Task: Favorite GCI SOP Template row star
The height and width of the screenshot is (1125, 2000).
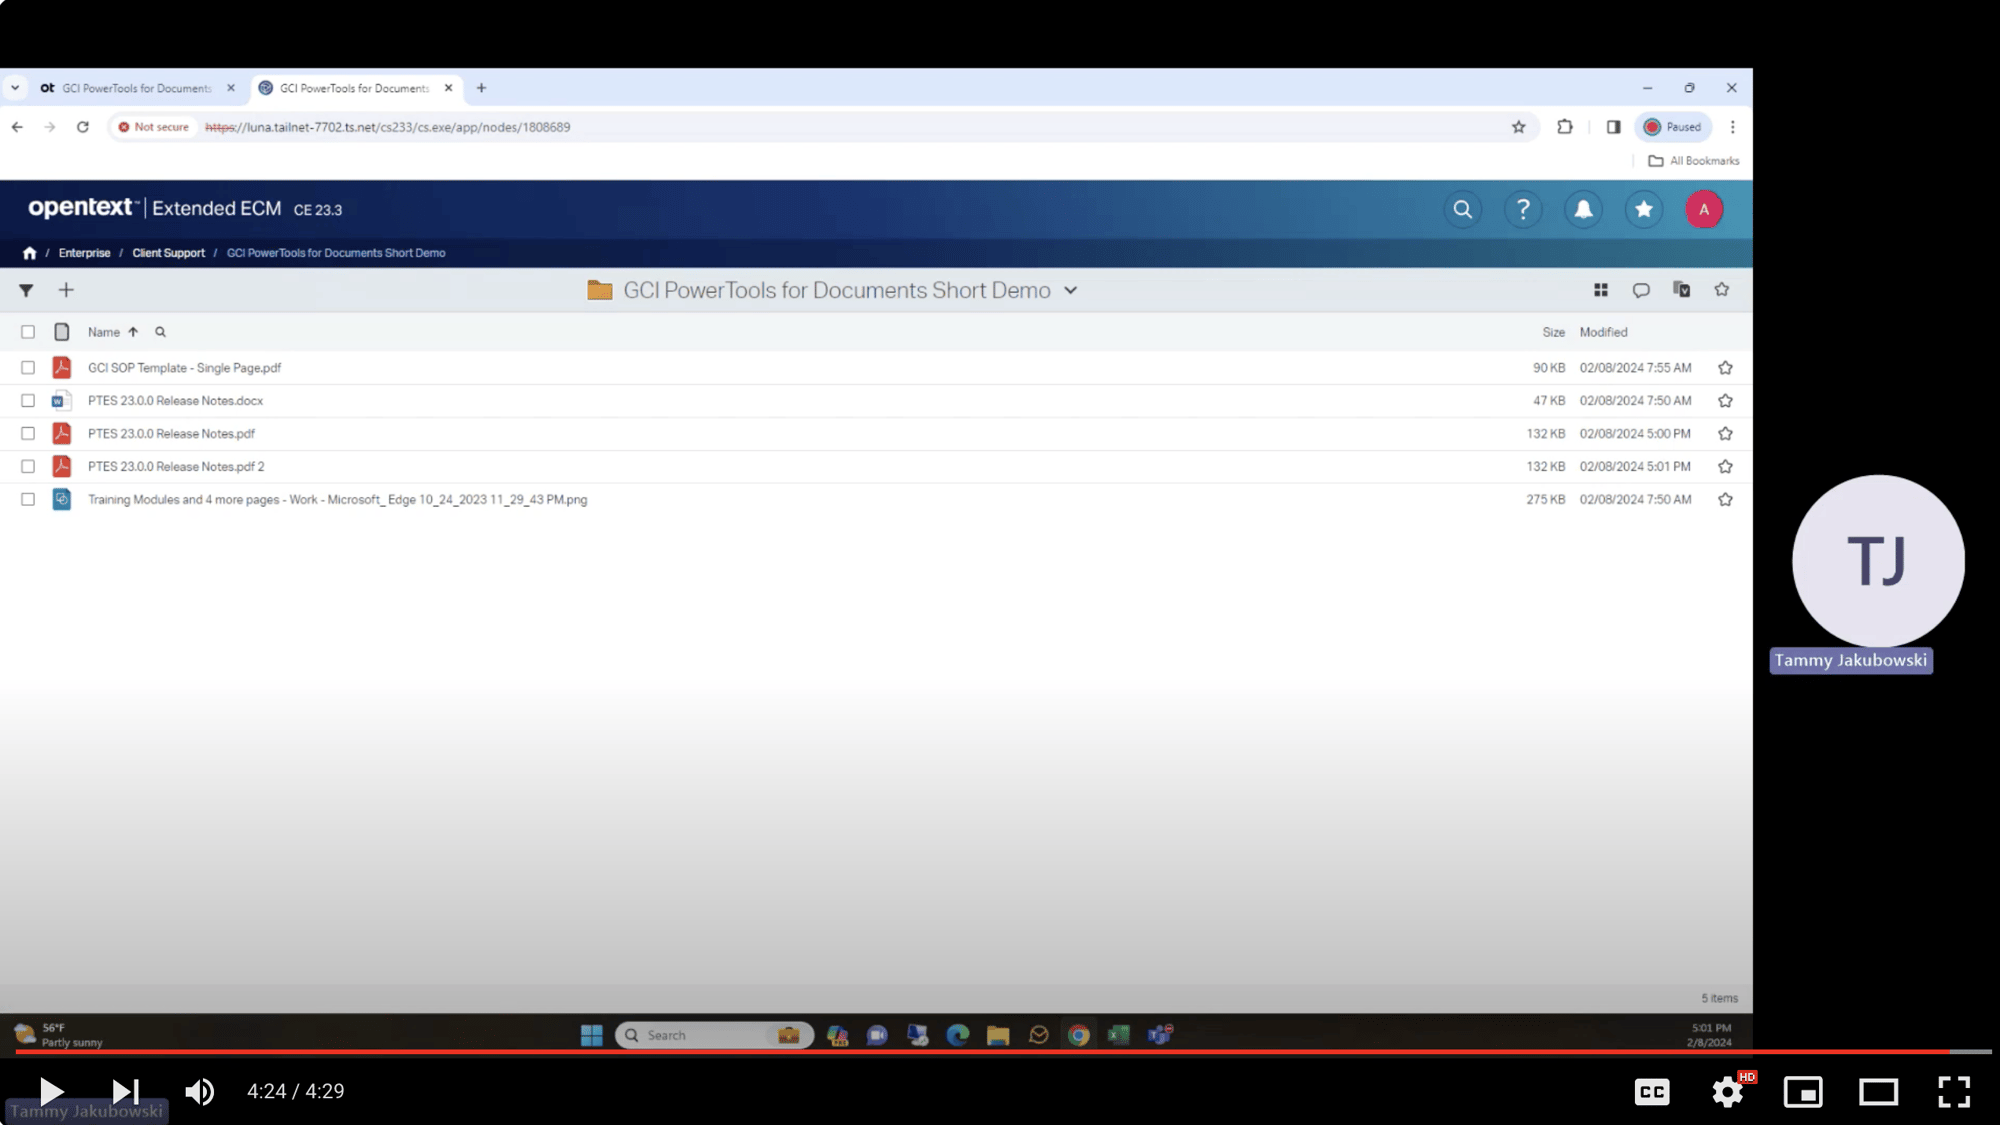Action: point(1725,368)
